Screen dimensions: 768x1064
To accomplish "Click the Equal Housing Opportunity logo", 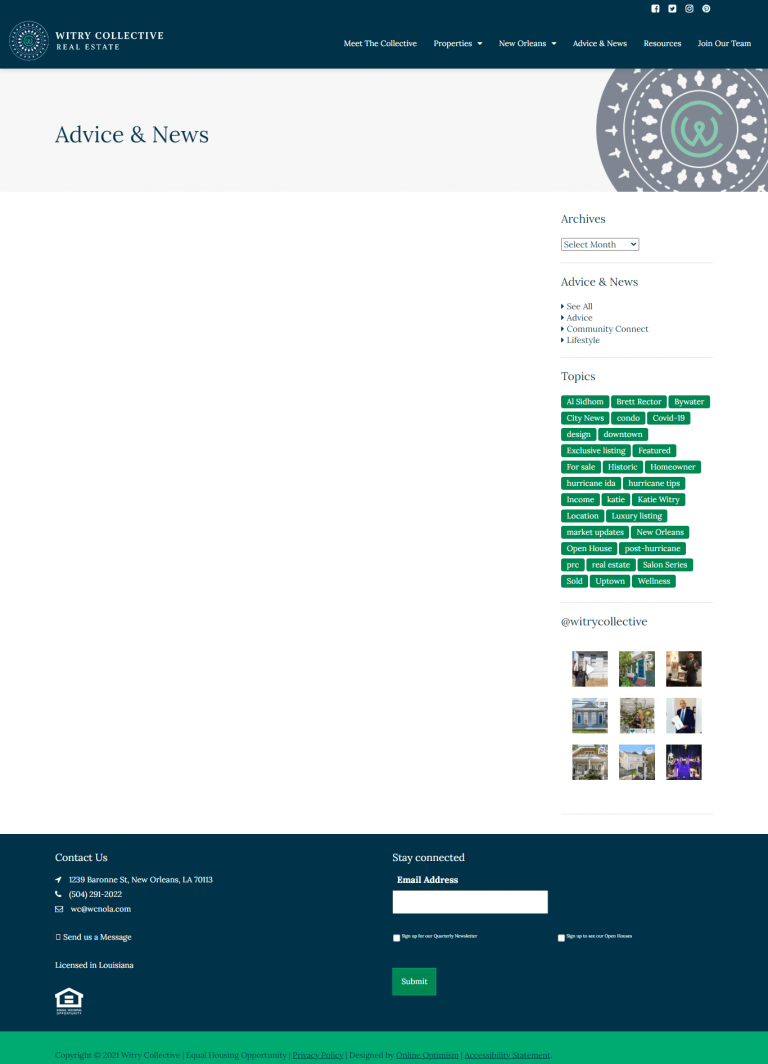I will pos(69,1002).
